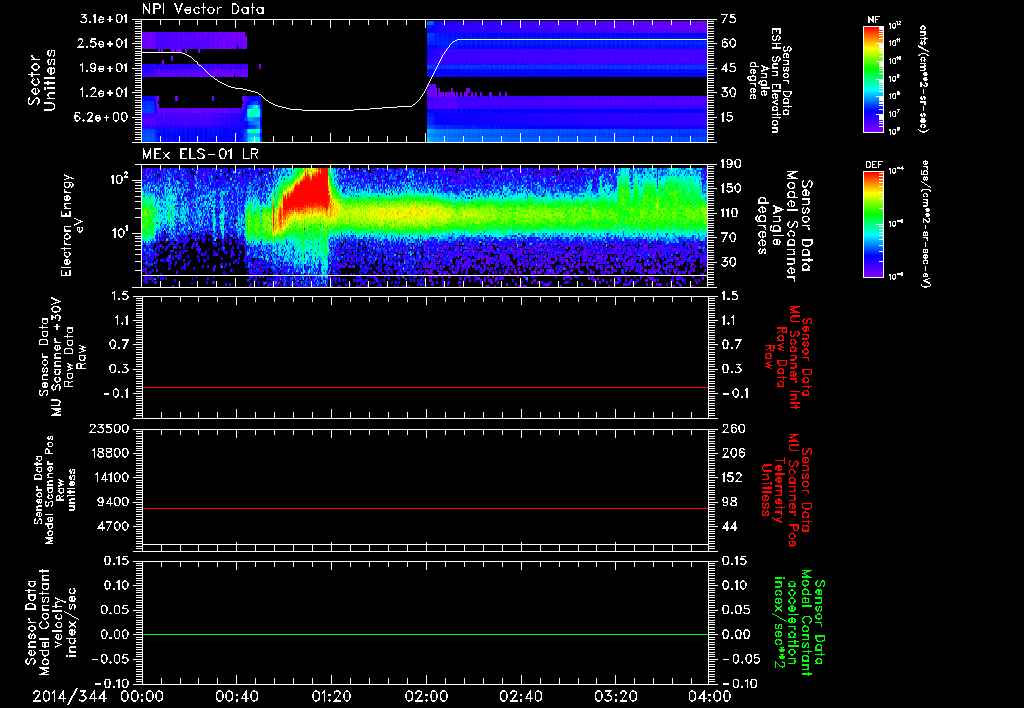This screenshot has width=1024, height=708.
Task: Click the "1.9e+01" sector tick value
Action: point(104,68)
